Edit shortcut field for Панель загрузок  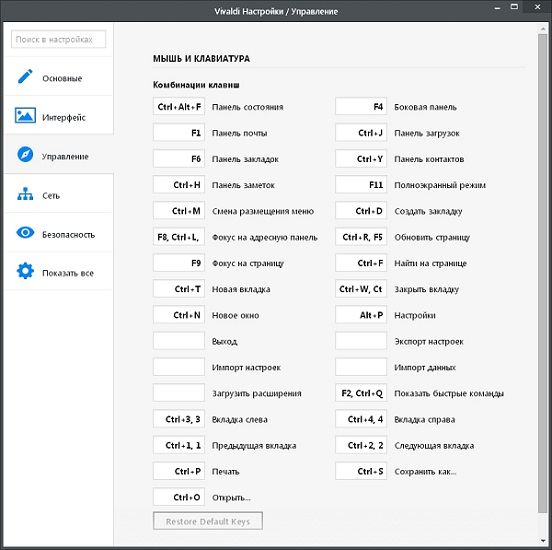pyautogui.click(x=361, y=132)
